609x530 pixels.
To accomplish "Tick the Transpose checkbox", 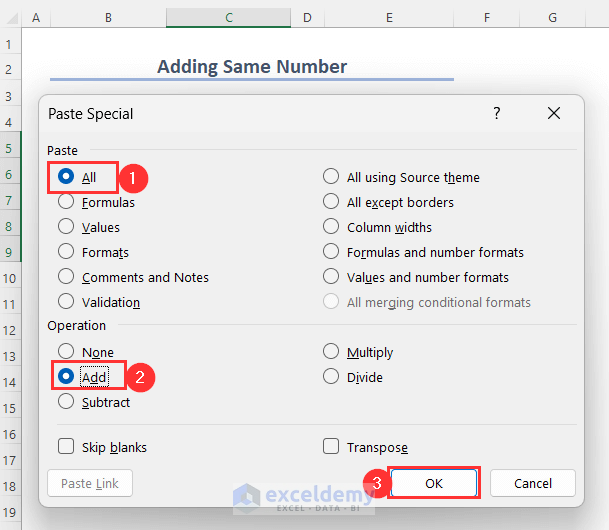I will (x=331, y=447).
